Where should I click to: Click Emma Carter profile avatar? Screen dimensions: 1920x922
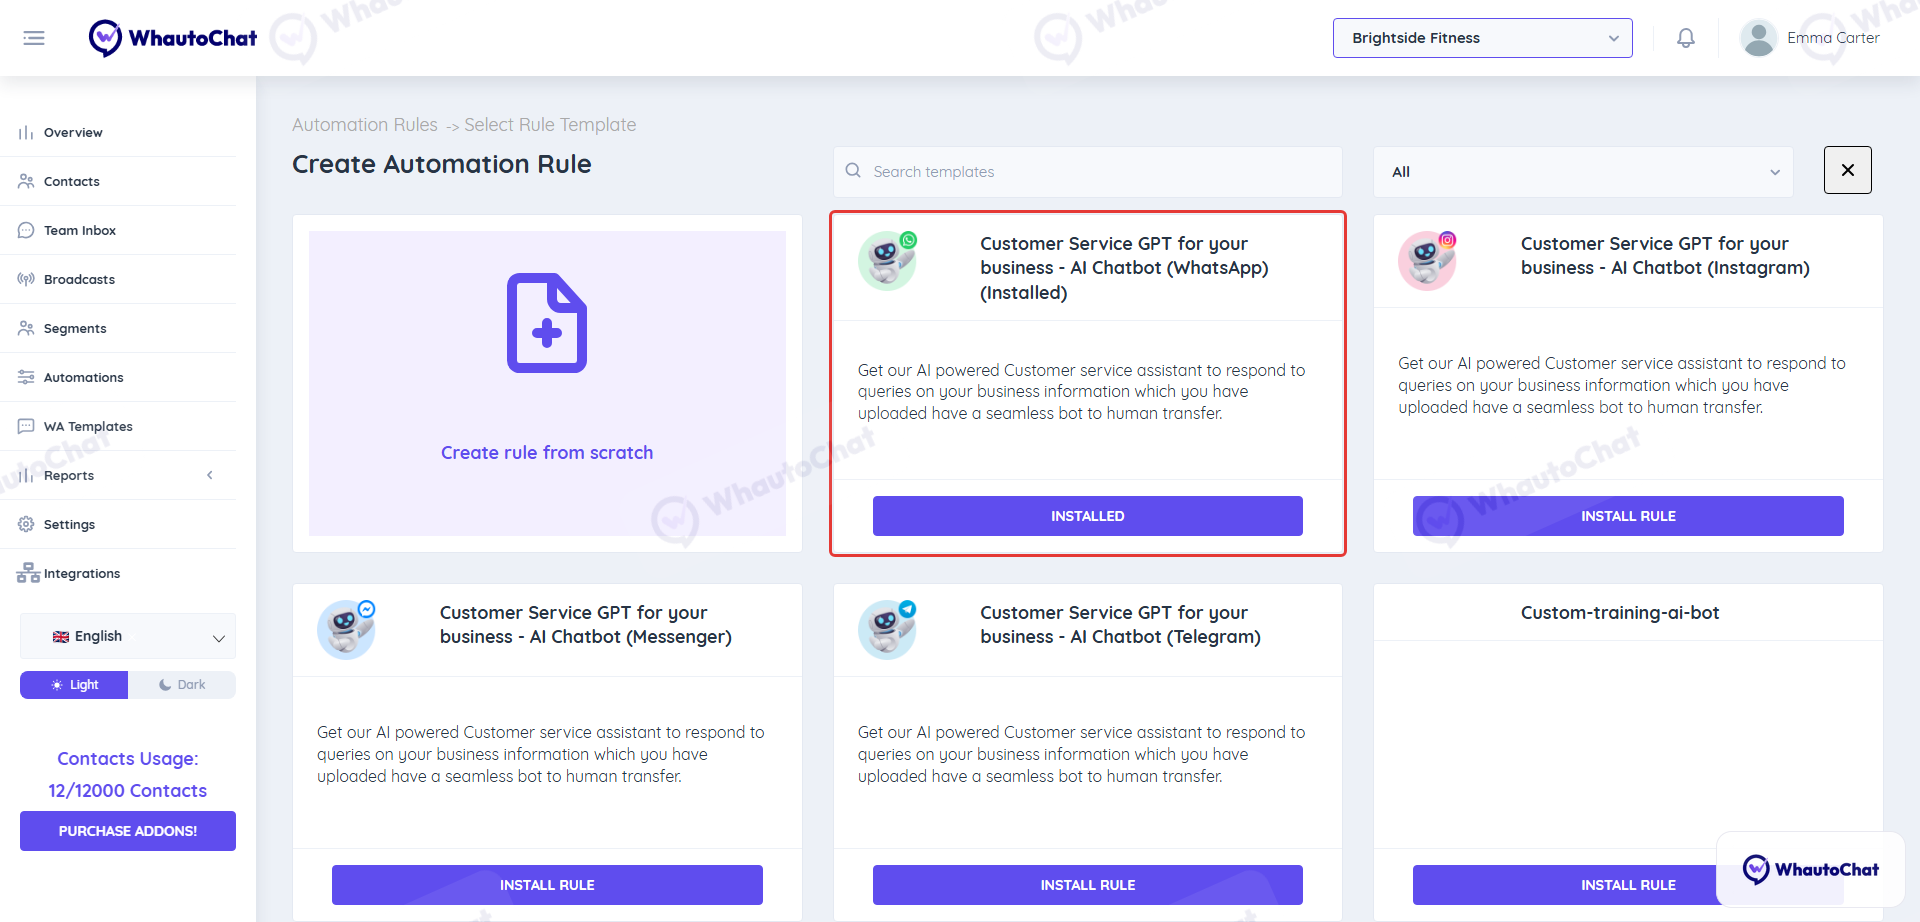pos(1758,38)
